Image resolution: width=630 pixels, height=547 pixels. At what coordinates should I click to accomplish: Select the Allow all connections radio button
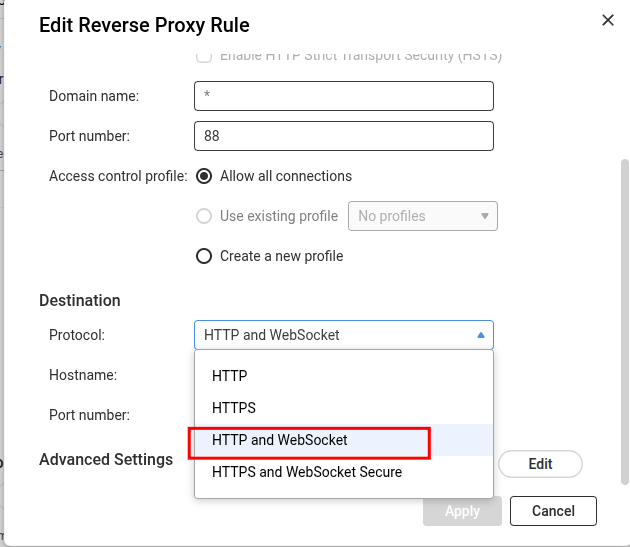204,176
